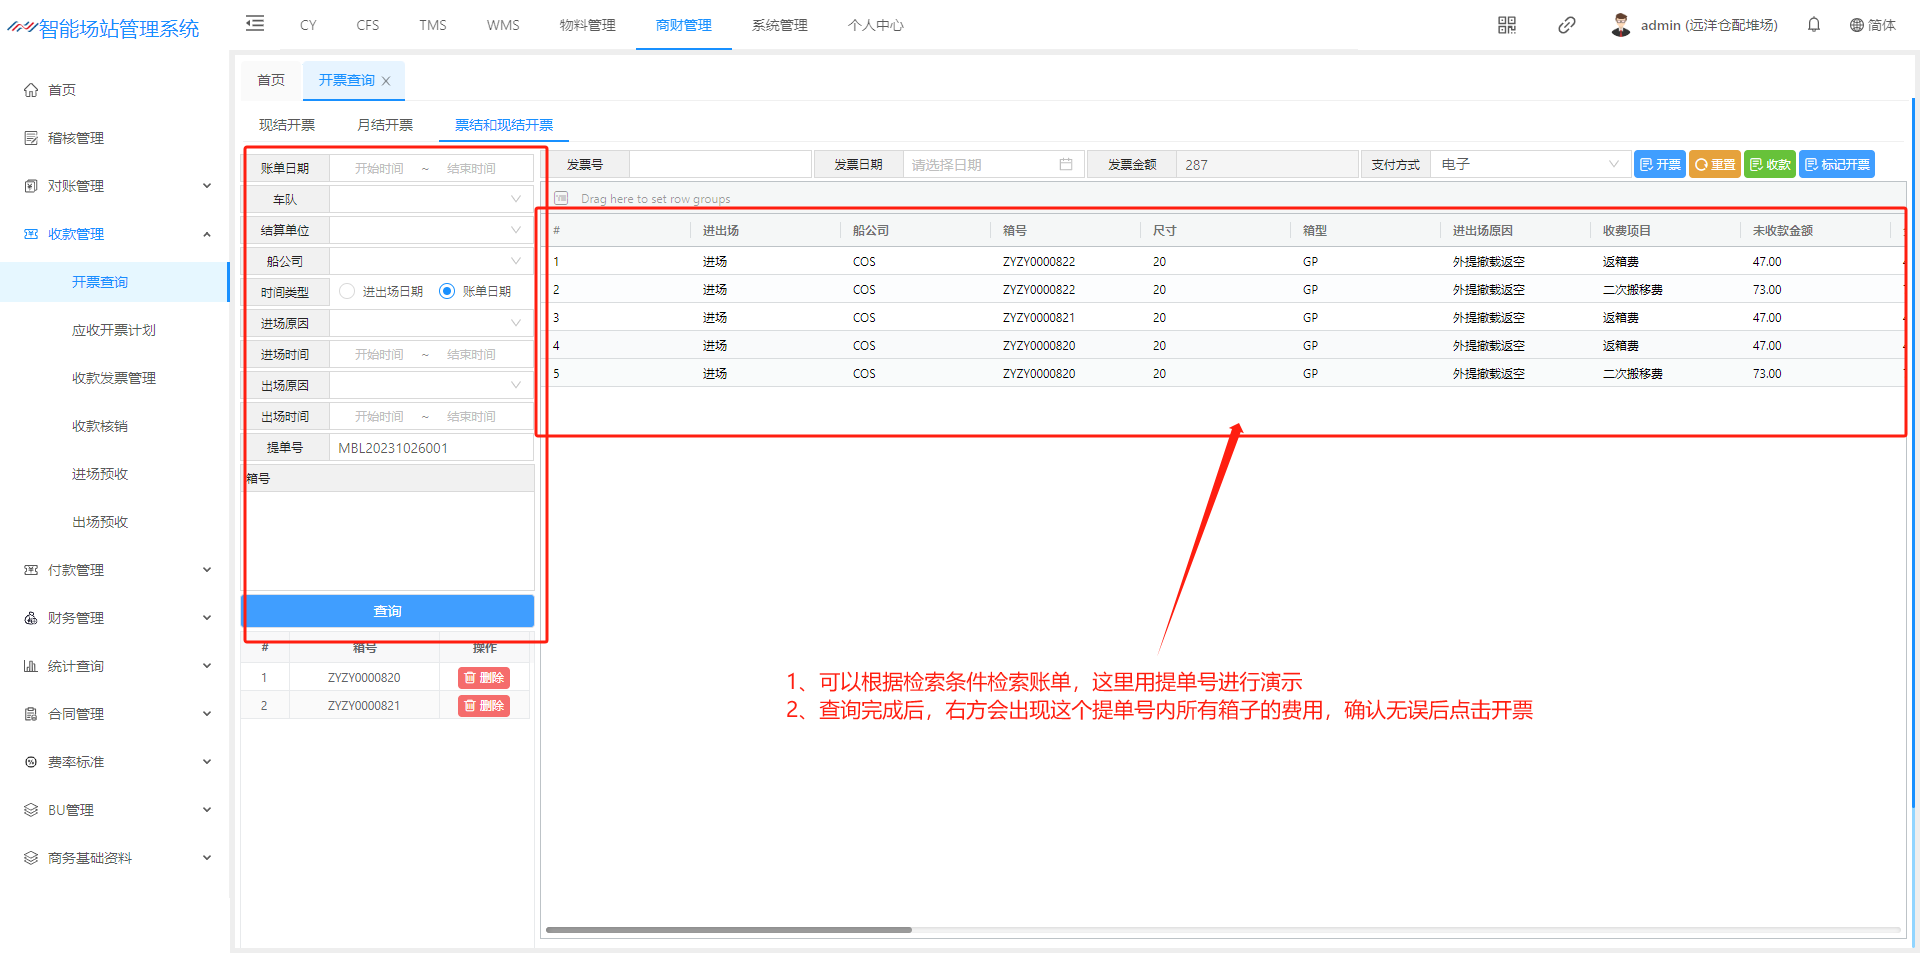
Task: Open the WMS top menu
Action: pos(503,25)
